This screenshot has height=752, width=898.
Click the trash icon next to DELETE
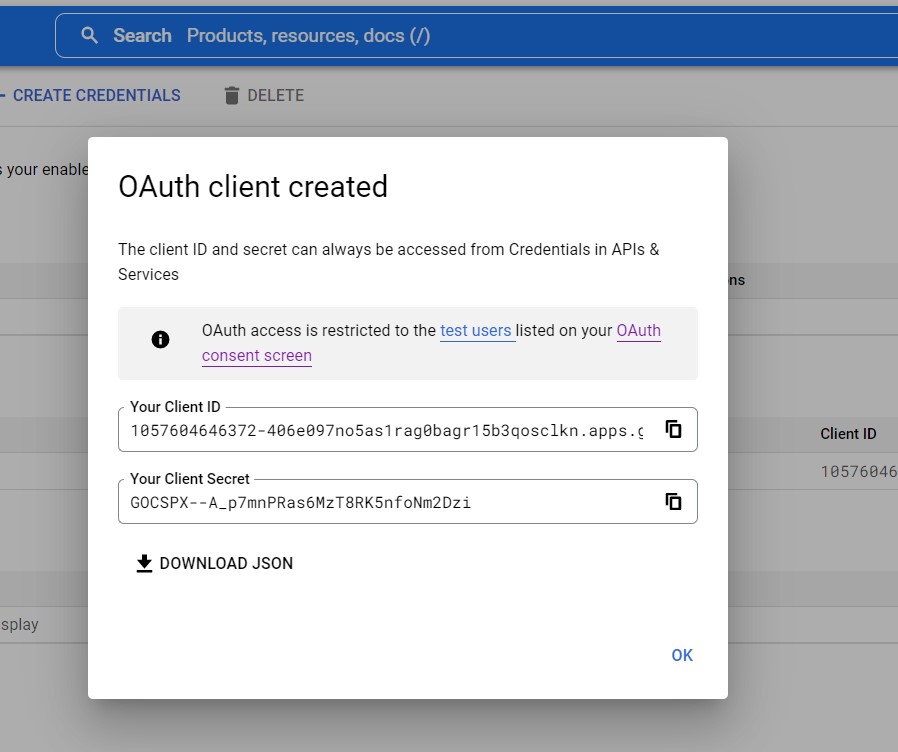[231, 95]
